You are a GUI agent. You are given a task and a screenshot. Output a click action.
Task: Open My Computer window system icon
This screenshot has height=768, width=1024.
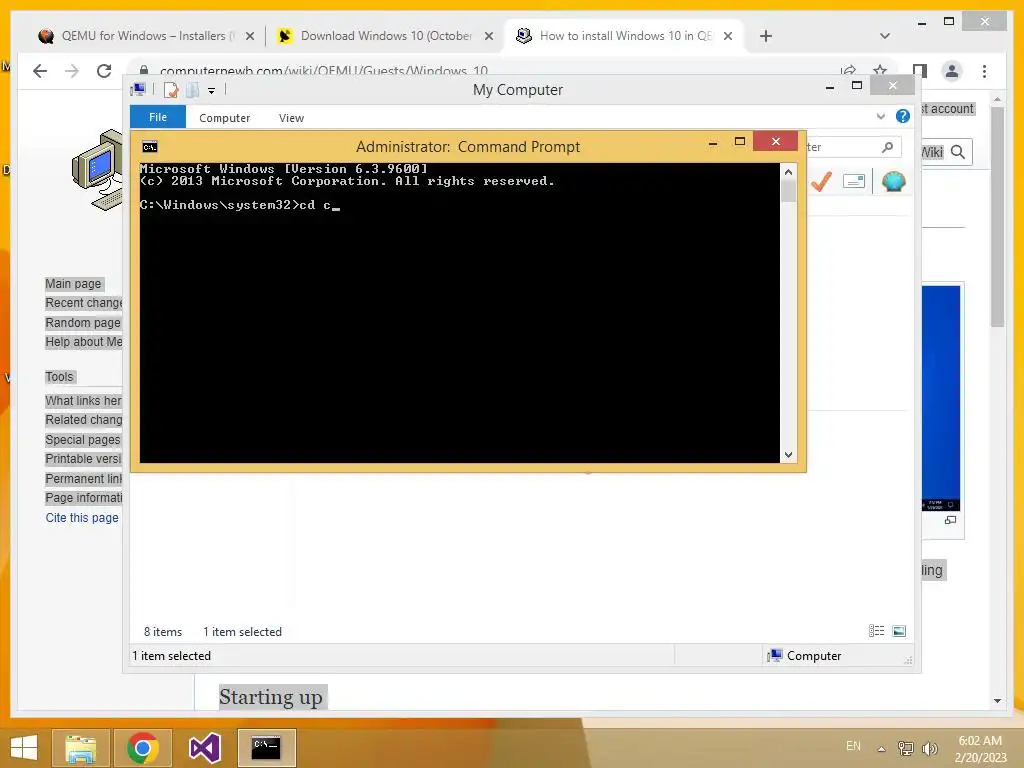point(138,89)
